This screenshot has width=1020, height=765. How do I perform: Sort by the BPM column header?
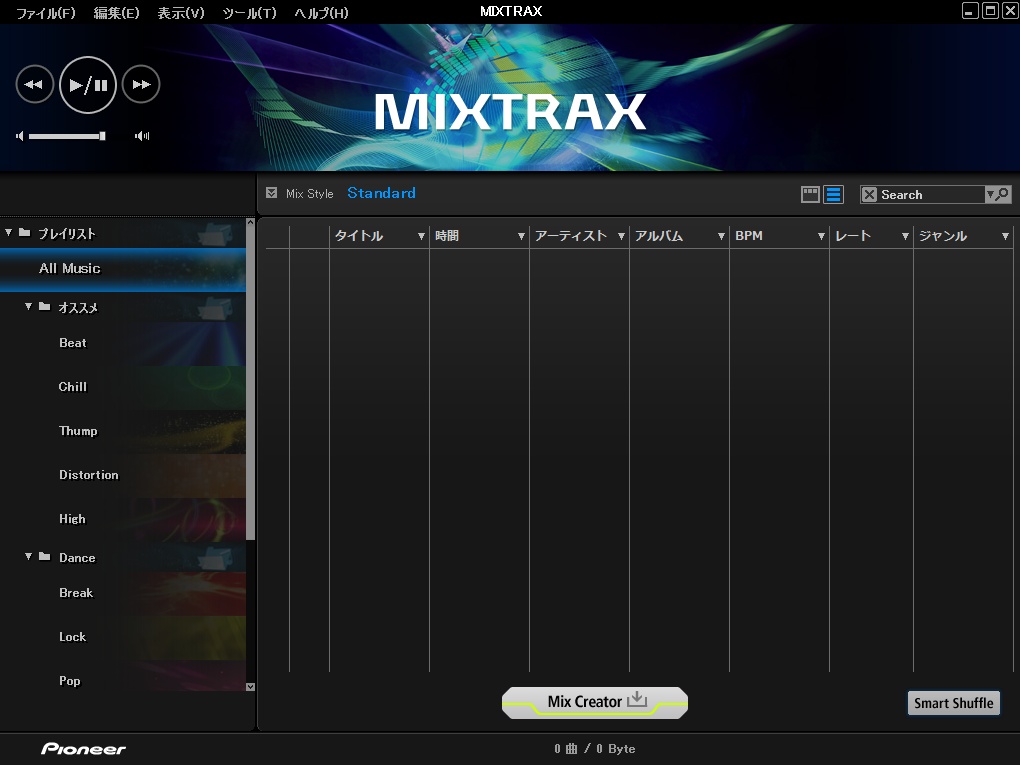tap(749, 236)
